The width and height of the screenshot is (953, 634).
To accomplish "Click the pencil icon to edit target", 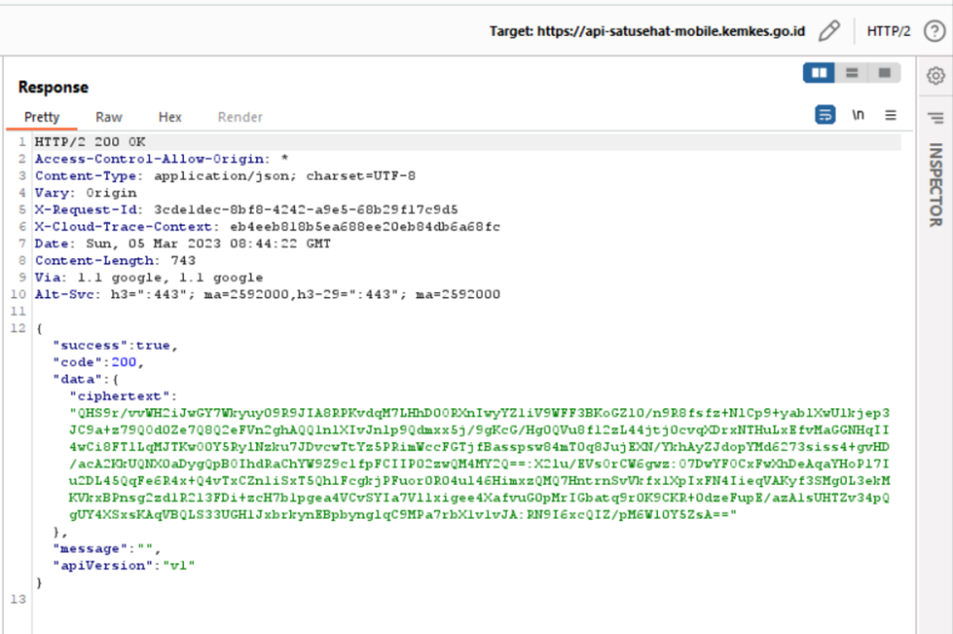I will pos(828,31).
